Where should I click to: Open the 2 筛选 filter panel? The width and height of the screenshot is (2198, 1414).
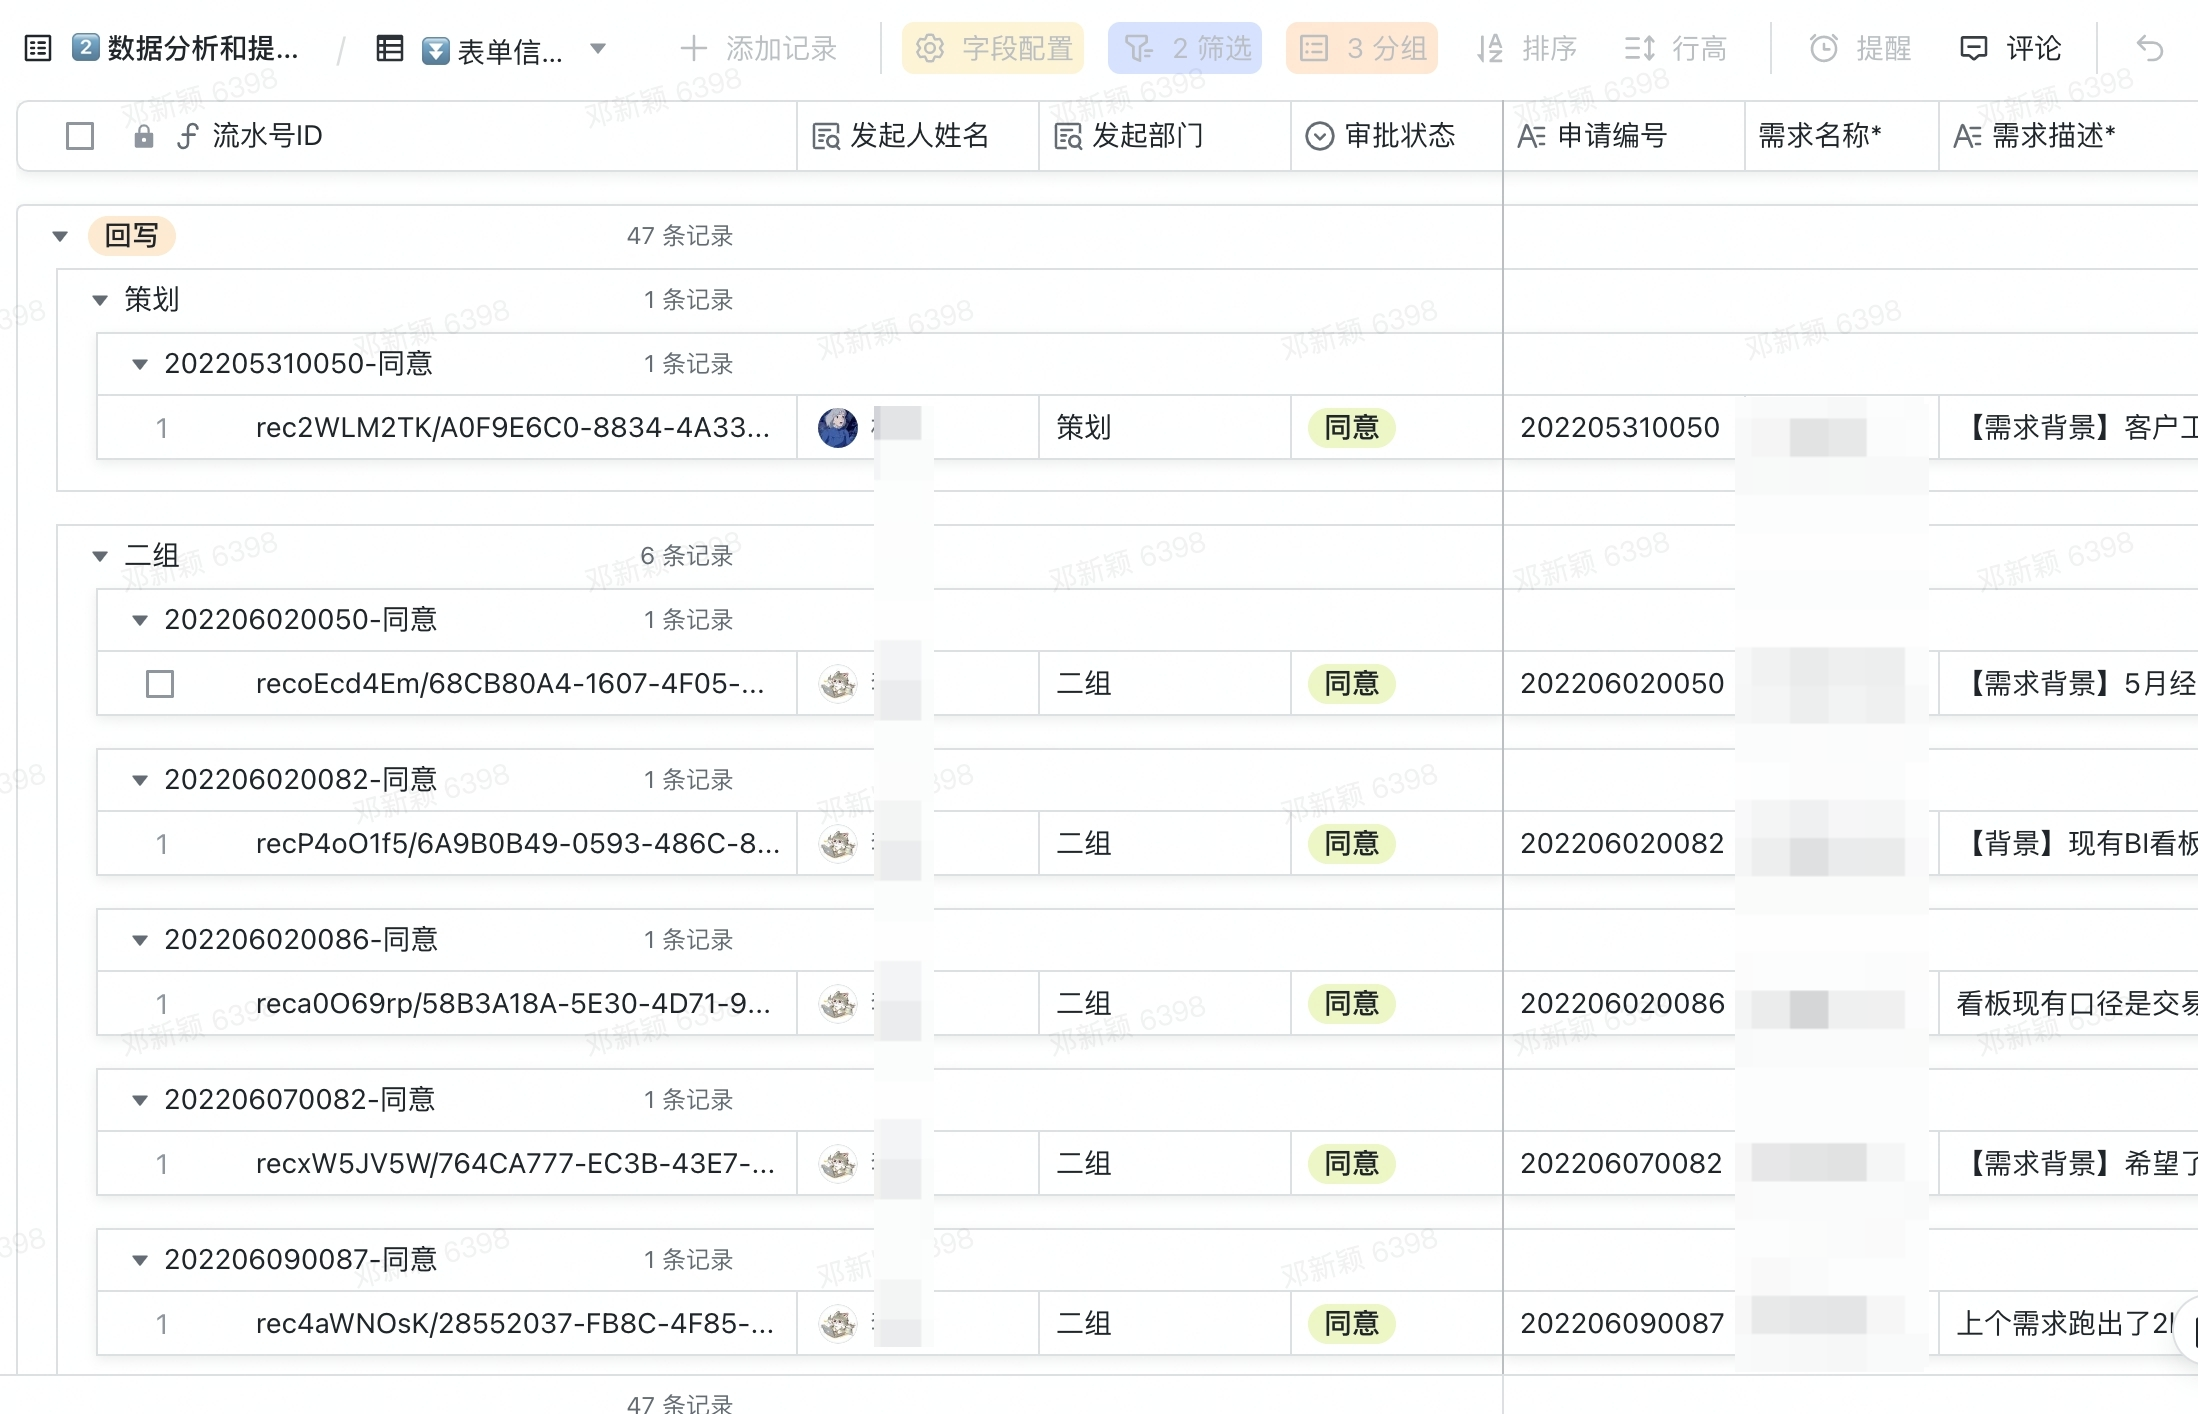point(1185,48)
